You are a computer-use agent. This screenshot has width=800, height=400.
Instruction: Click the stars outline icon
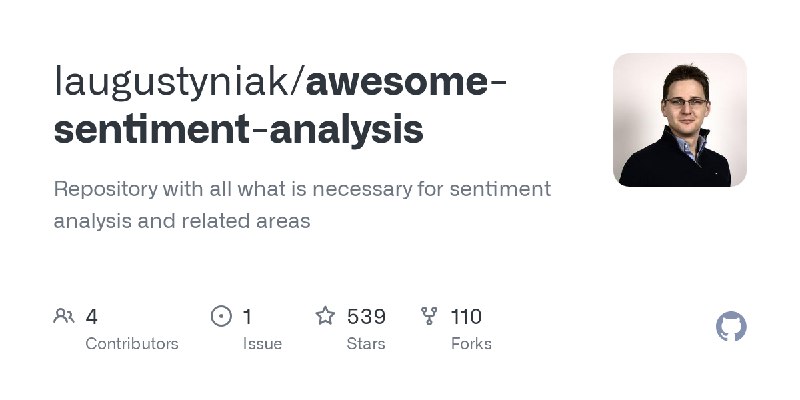point(325,316)
